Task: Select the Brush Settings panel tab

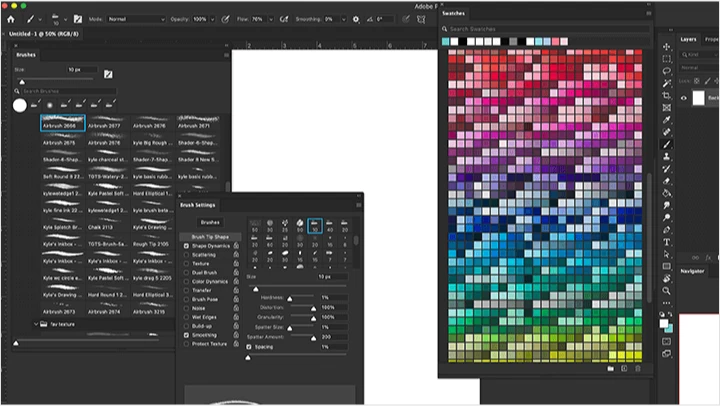Action: [x=197, y=205]
